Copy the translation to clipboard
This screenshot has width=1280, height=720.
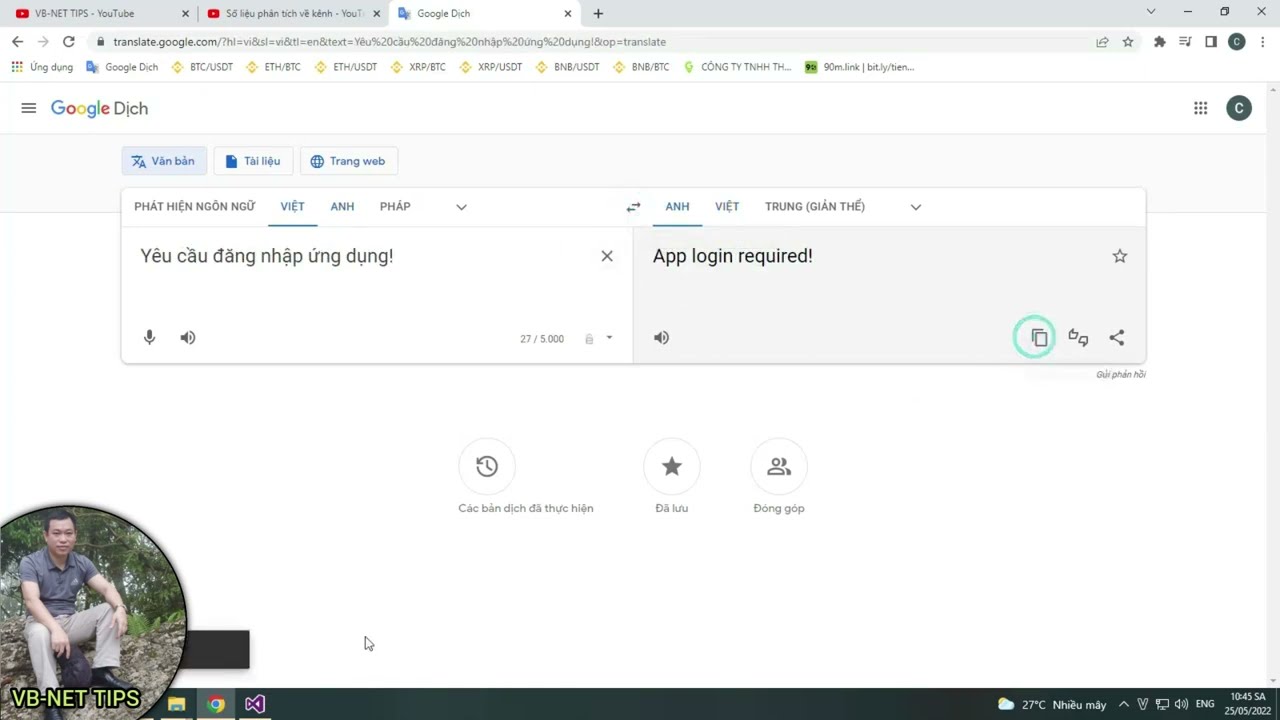[x=1039, y=338]
